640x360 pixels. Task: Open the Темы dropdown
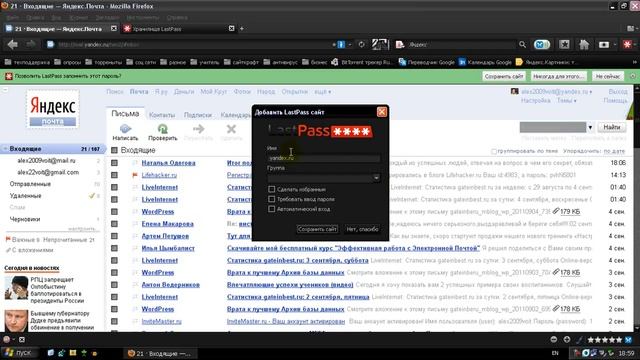click(x=567, y=100)
